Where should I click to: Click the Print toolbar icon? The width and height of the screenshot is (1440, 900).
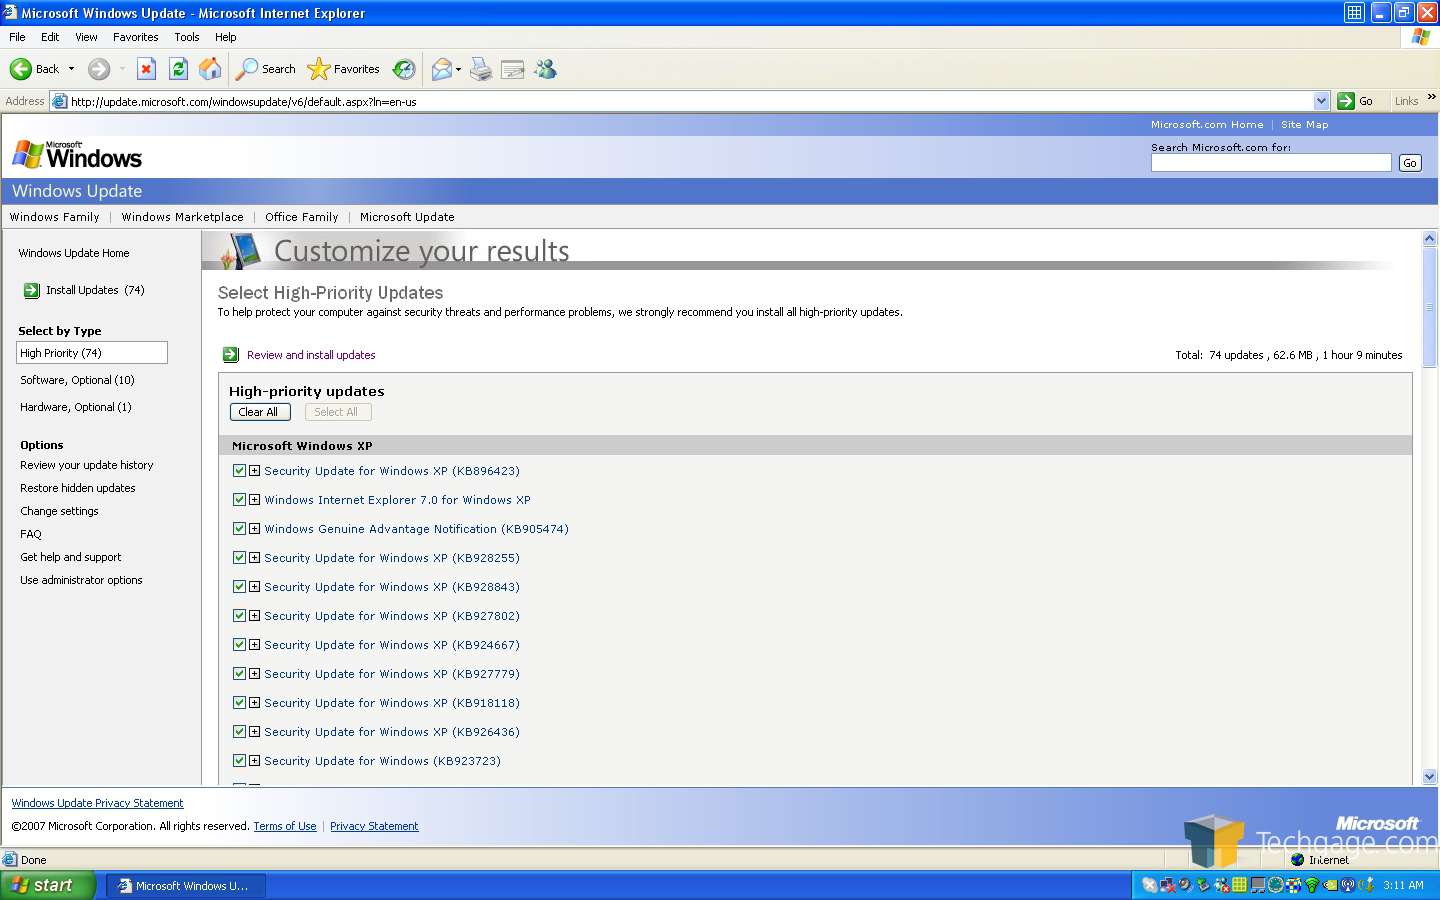[x=481, y=69]
